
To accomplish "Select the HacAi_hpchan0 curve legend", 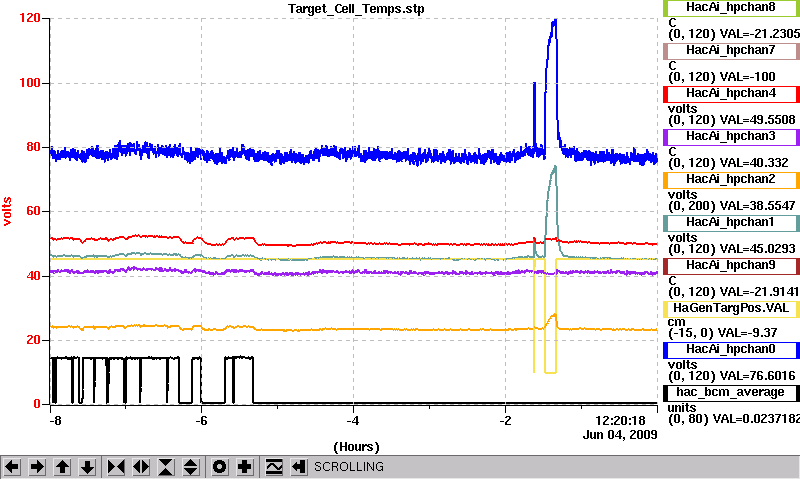I will [731, 350].
